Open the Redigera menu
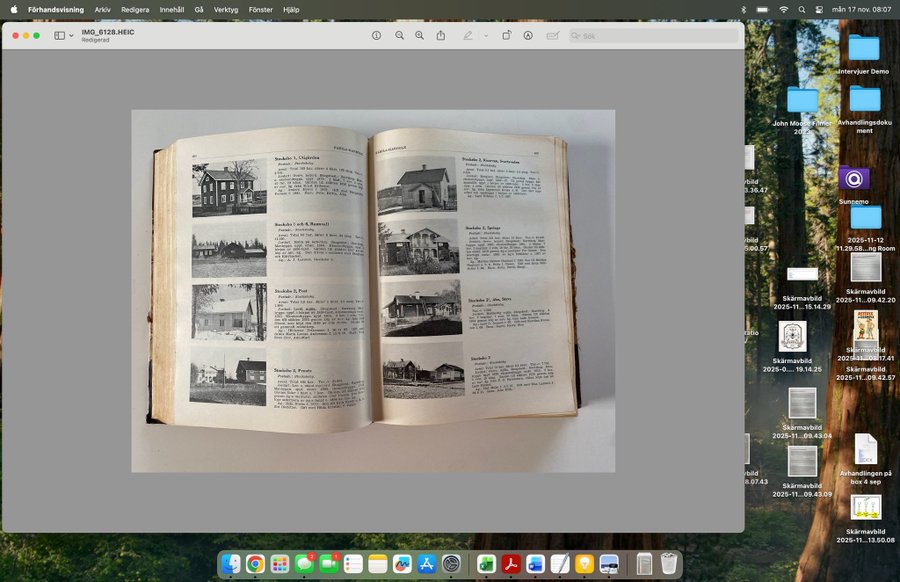 [135, 9]
